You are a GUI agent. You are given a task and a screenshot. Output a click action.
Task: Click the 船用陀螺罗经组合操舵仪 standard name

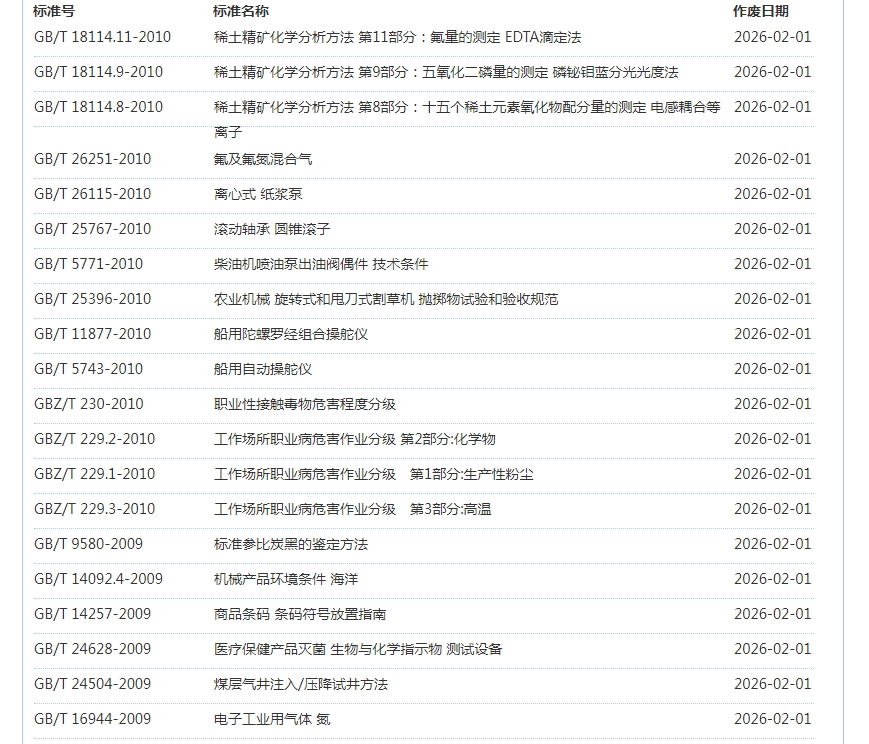291,334
